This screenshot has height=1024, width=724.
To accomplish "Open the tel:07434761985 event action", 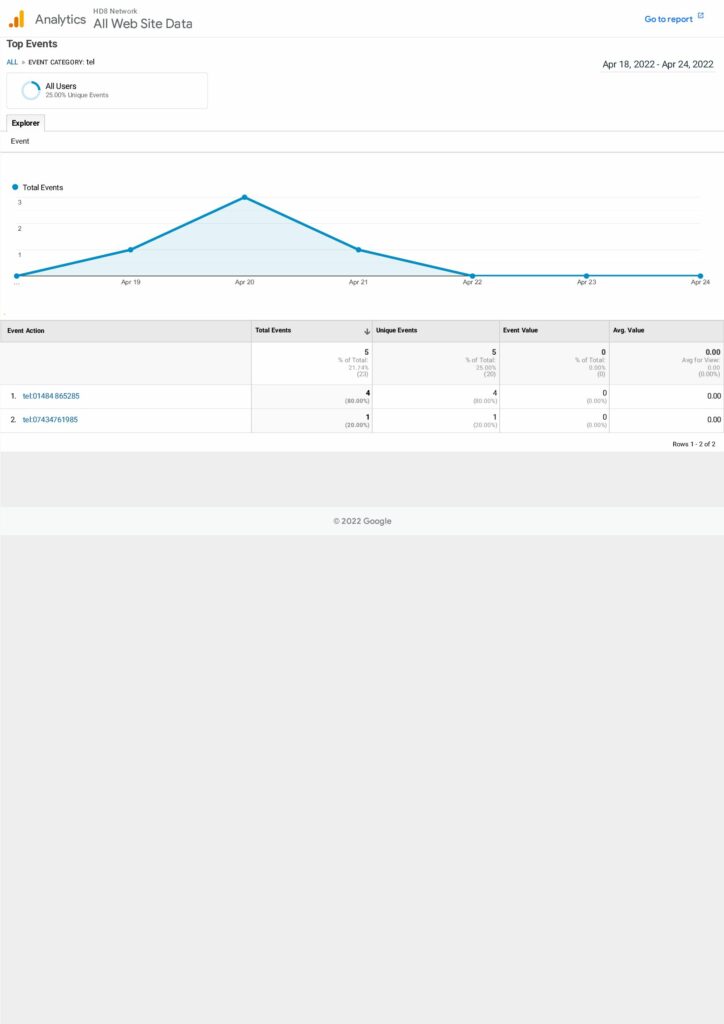I will coord(50,420).
